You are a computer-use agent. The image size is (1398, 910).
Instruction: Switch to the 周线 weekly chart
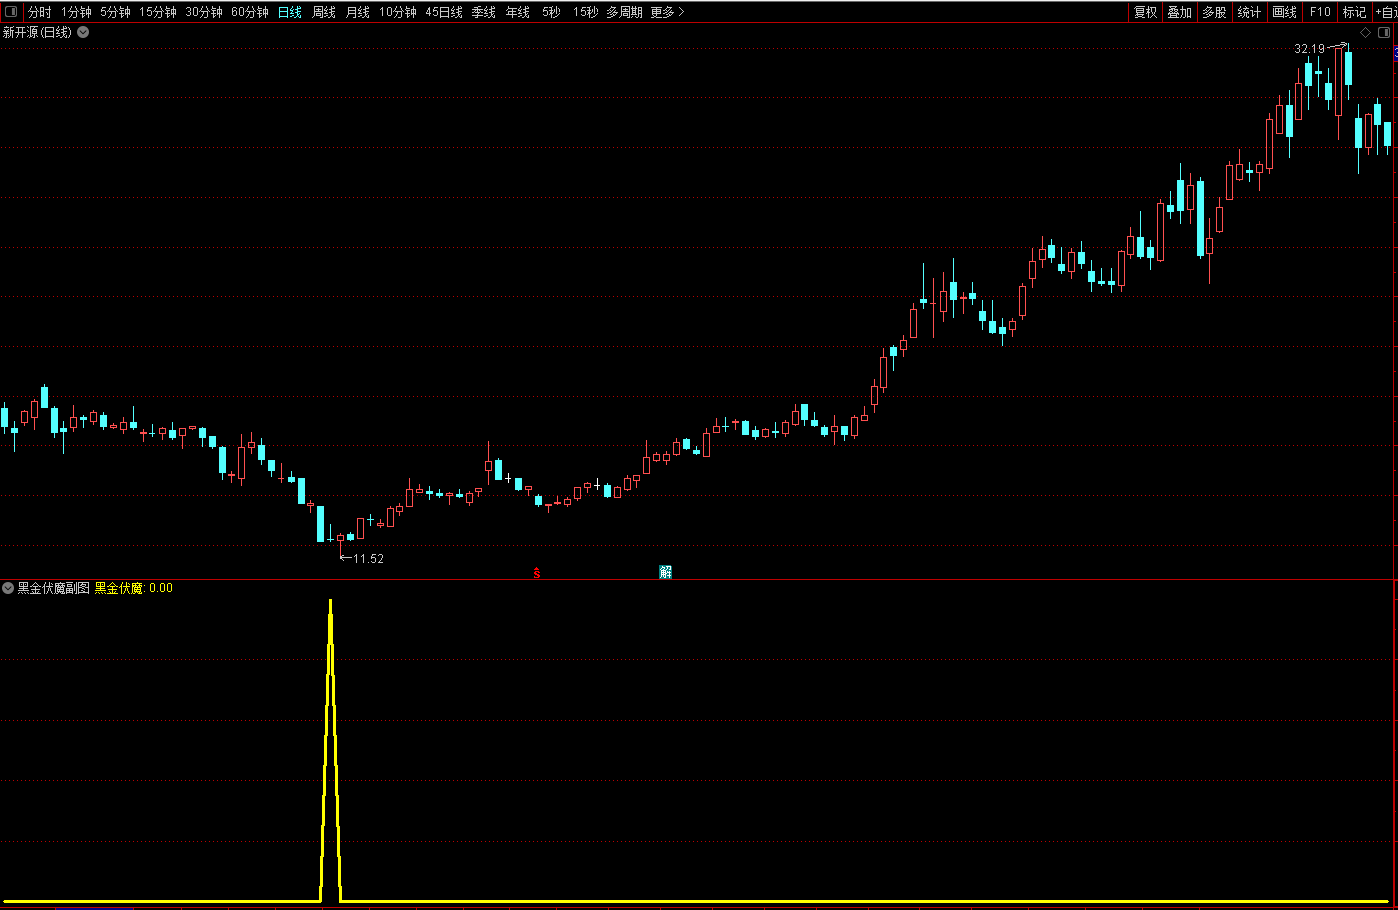pos(324,12)
